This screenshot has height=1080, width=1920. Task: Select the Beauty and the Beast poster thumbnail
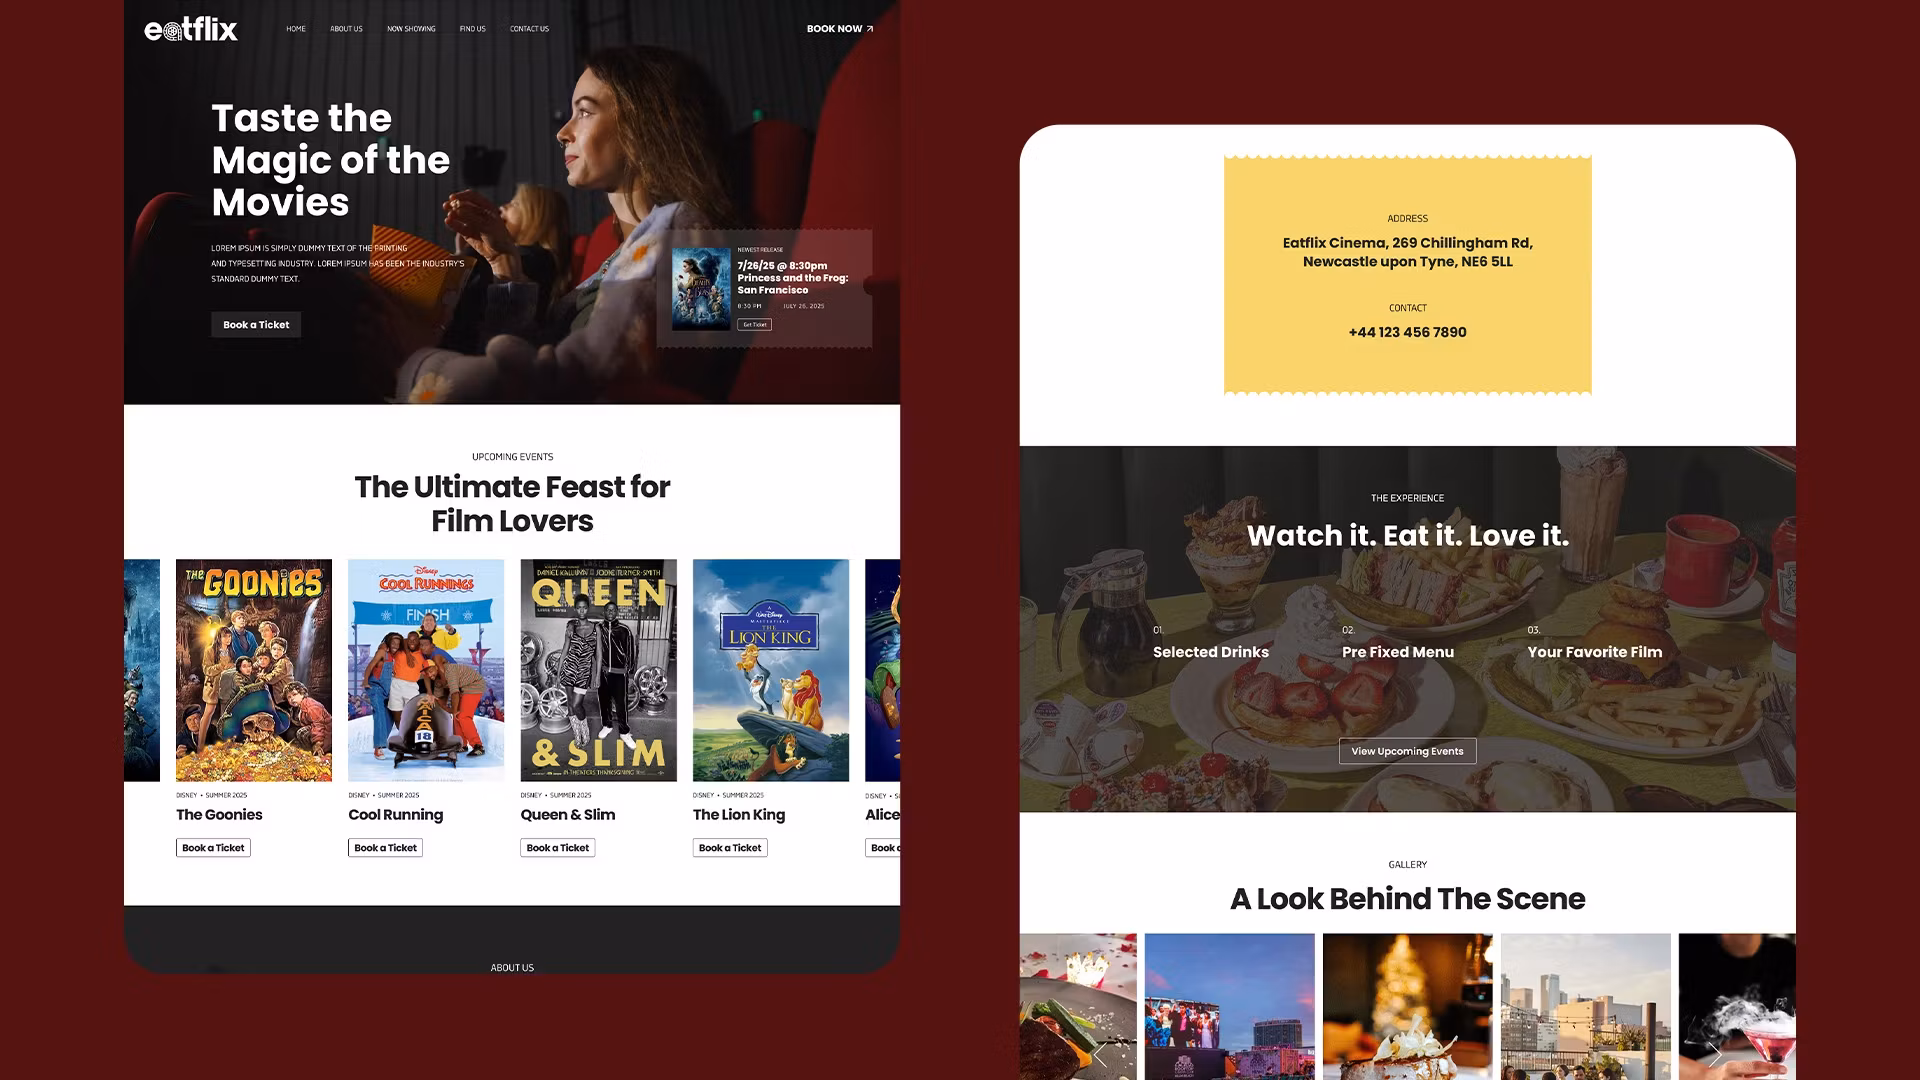701,289
